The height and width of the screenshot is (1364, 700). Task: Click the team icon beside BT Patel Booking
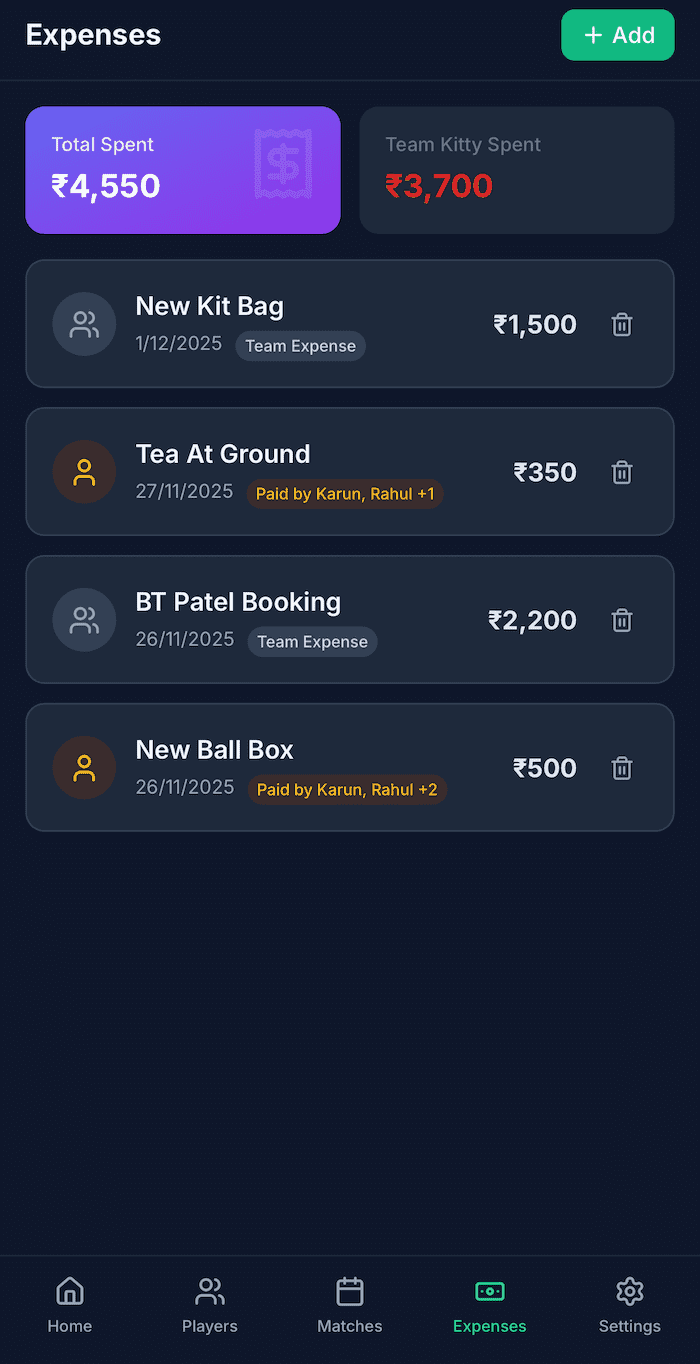tap(84, 620)
